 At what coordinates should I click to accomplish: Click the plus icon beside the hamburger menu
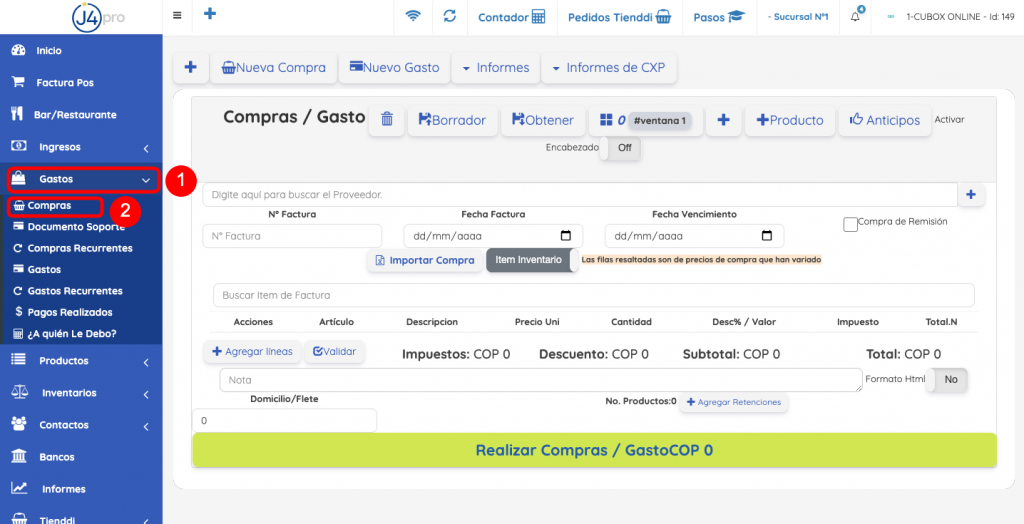pyautogui.click(x=210, y=14)
